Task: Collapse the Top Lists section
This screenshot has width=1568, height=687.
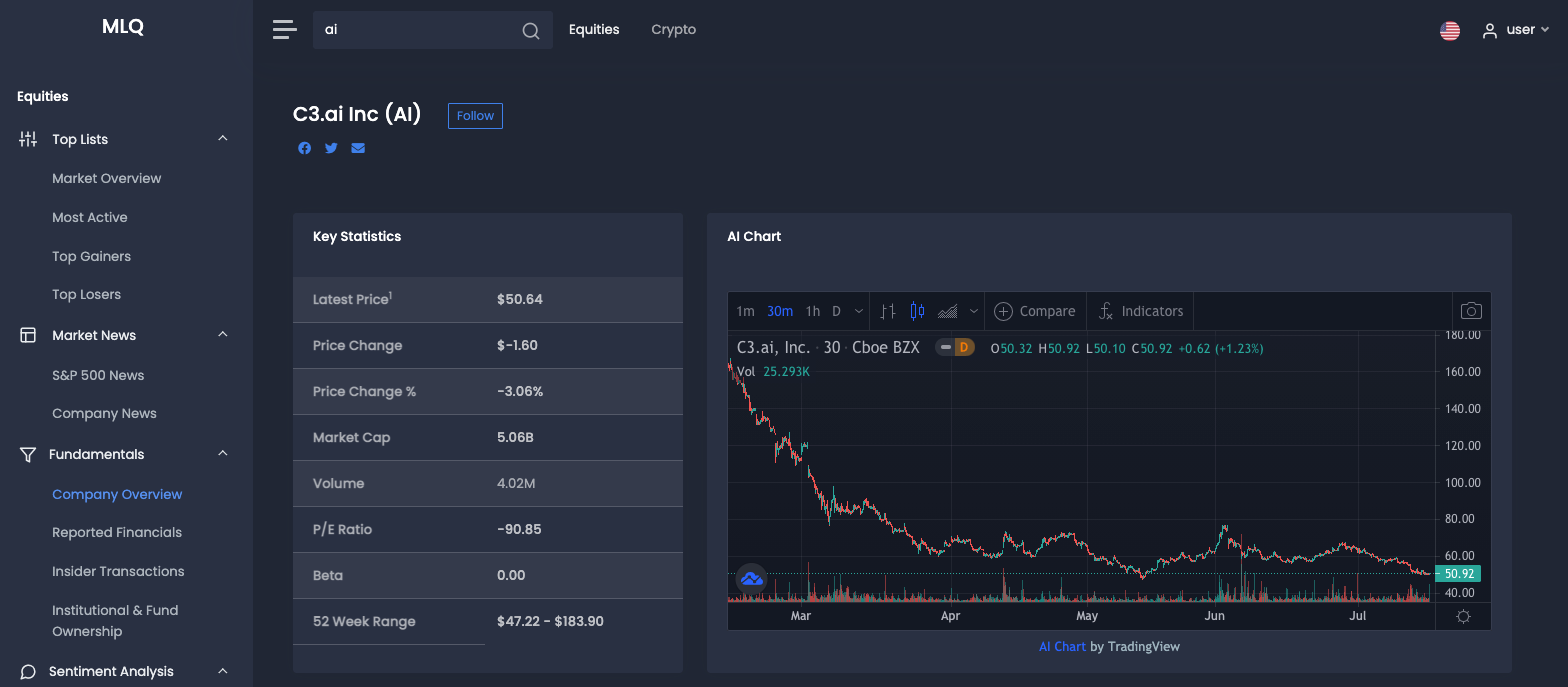Action: click(x=223, y=139)
